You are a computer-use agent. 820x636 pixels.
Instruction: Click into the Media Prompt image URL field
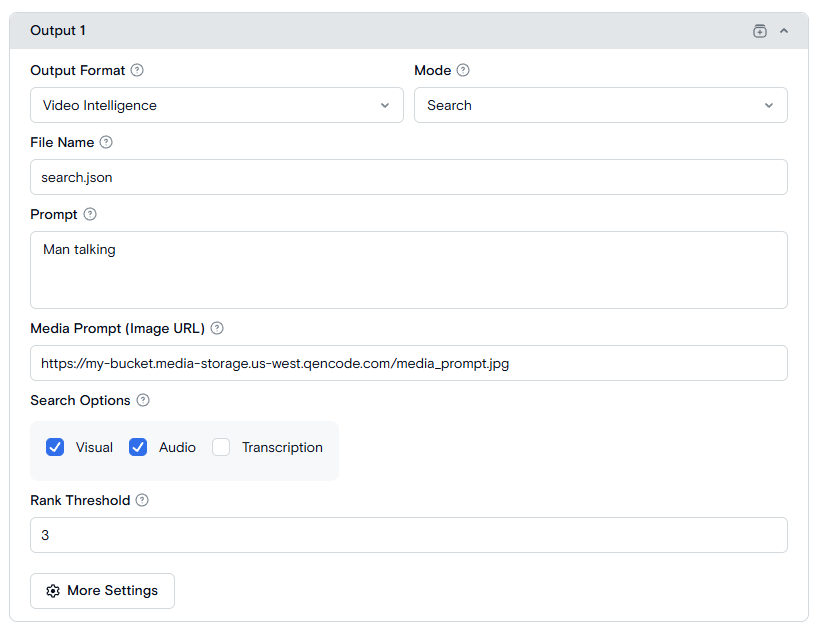click(408, 364)
